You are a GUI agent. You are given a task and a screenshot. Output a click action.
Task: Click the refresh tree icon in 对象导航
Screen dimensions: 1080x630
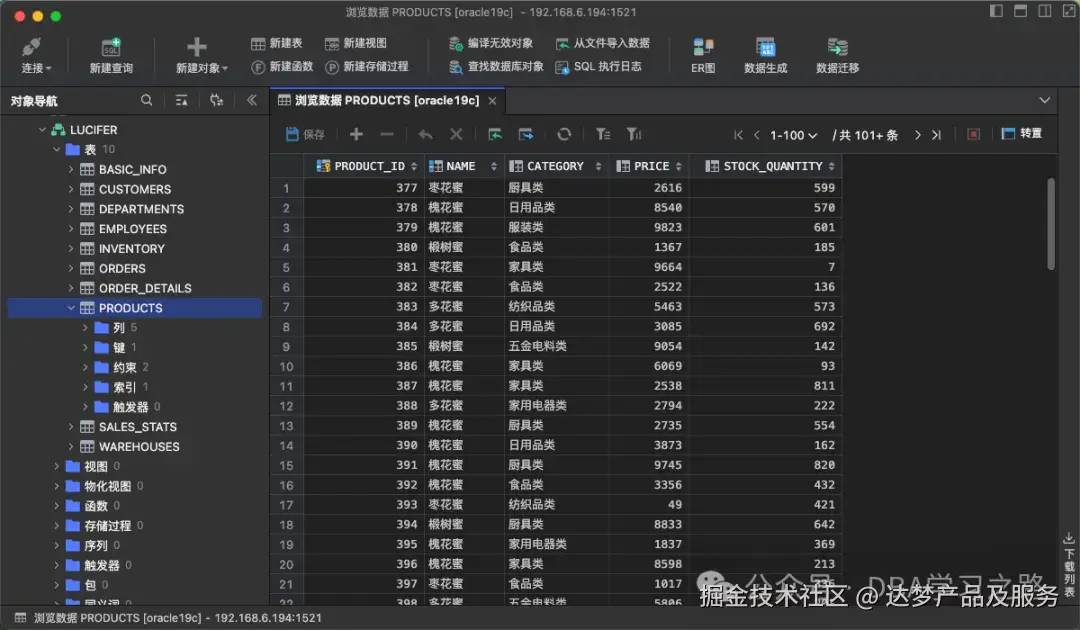pyautogui.click(x=216, y=101)
